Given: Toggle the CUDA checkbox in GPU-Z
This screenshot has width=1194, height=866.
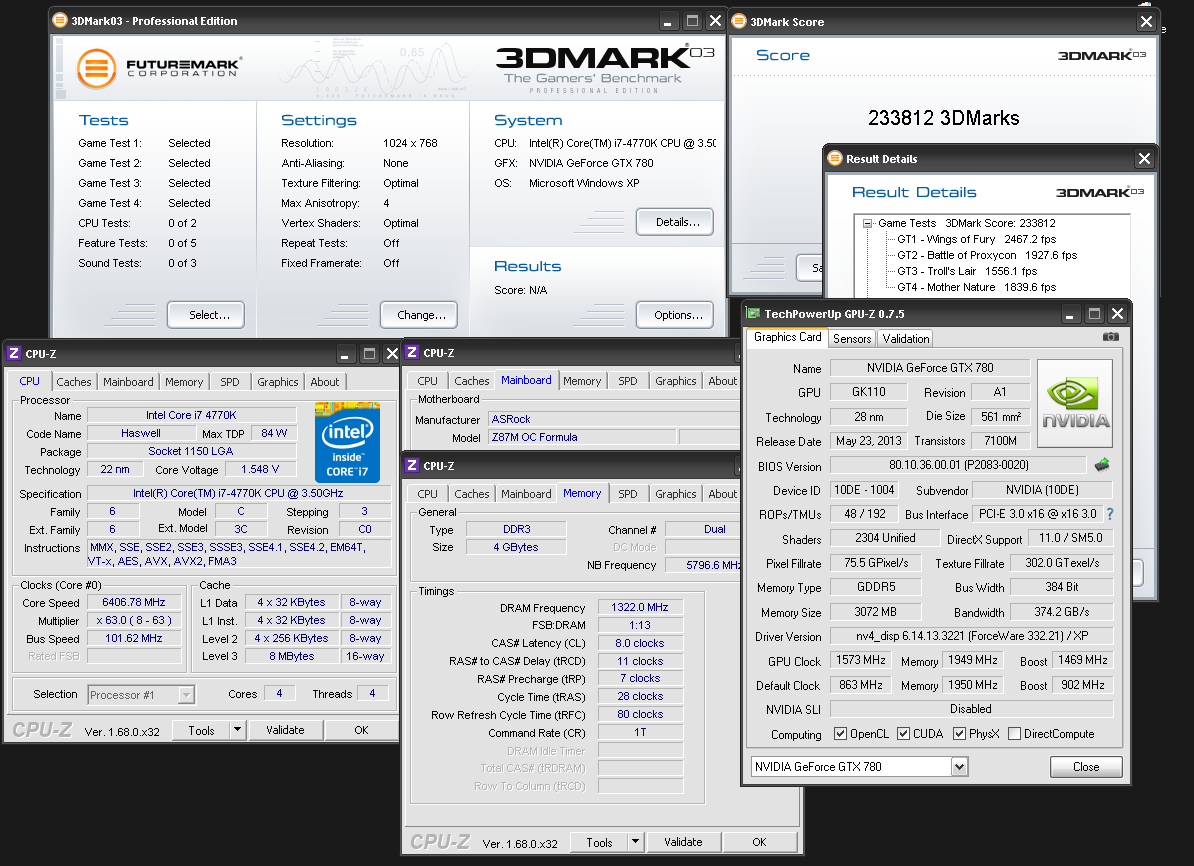Looking at the screenshot, I should [903, 733].
